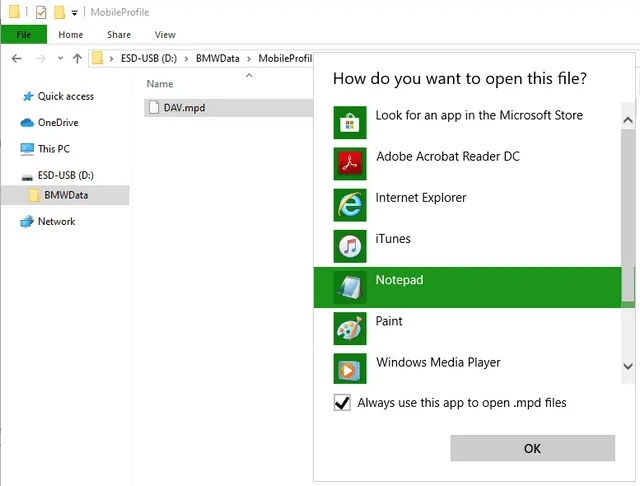Open the File tab
Viewport: 640px width, 486px height.
point(24,35)
